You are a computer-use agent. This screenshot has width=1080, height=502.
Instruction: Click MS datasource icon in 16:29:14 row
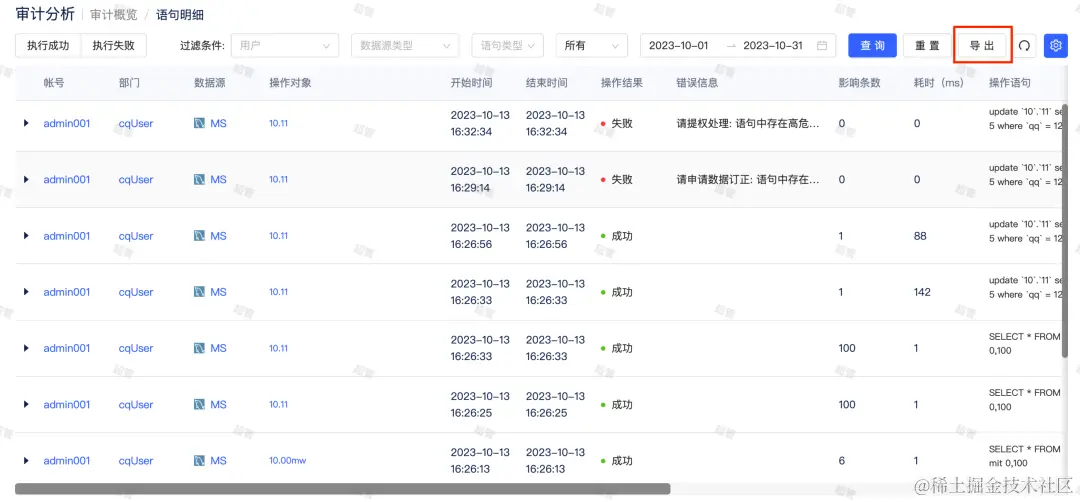pyautogui.click(x=200, y=179)
